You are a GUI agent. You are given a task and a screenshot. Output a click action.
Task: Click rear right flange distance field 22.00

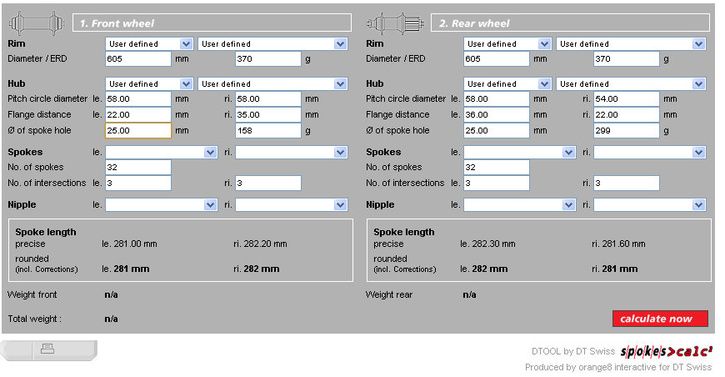627,115
